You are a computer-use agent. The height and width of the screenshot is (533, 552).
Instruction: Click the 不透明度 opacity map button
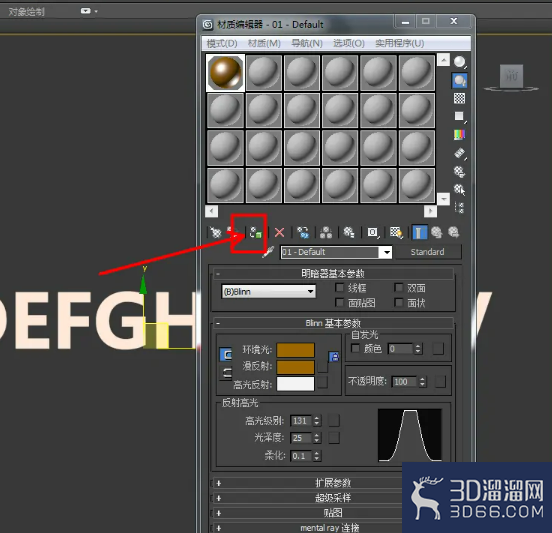(440, 381)
